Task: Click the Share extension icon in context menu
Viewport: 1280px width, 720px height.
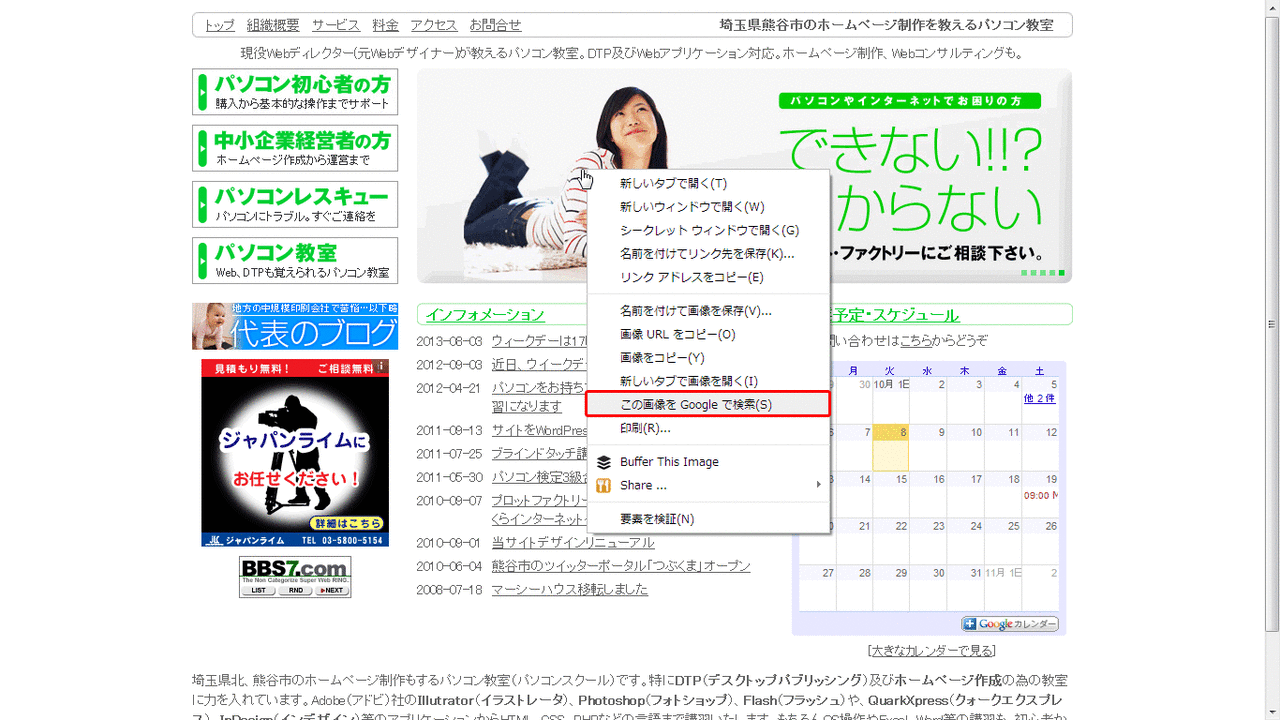Action: point(603,485)
